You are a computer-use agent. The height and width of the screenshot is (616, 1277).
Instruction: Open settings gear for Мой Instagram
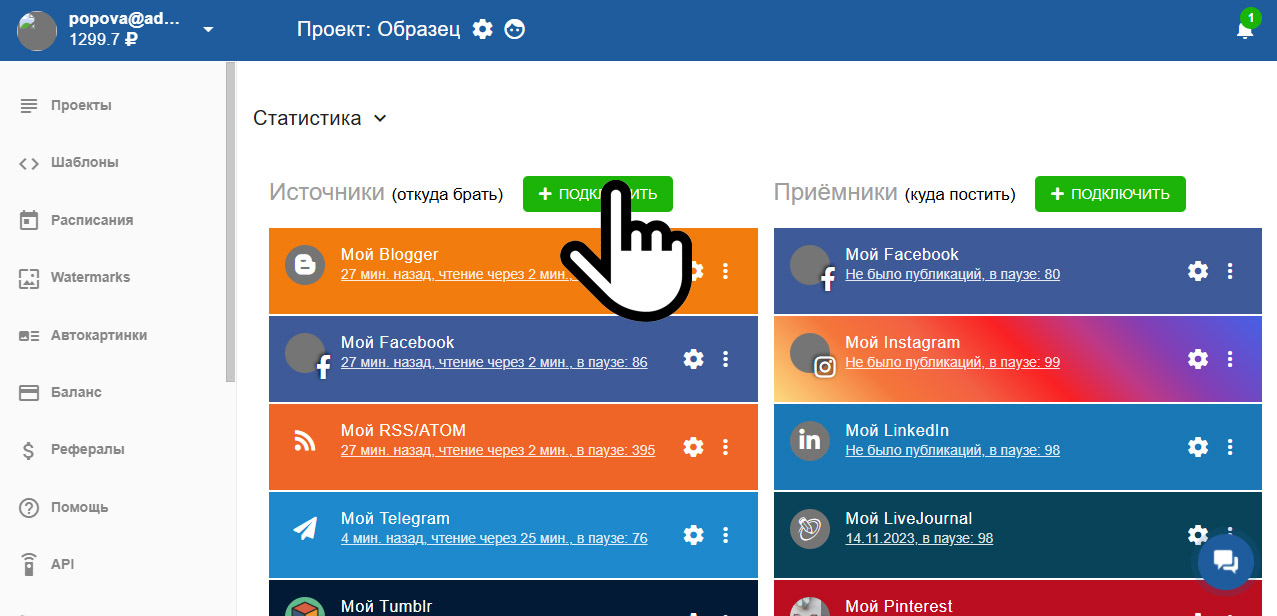(1198, 359)
